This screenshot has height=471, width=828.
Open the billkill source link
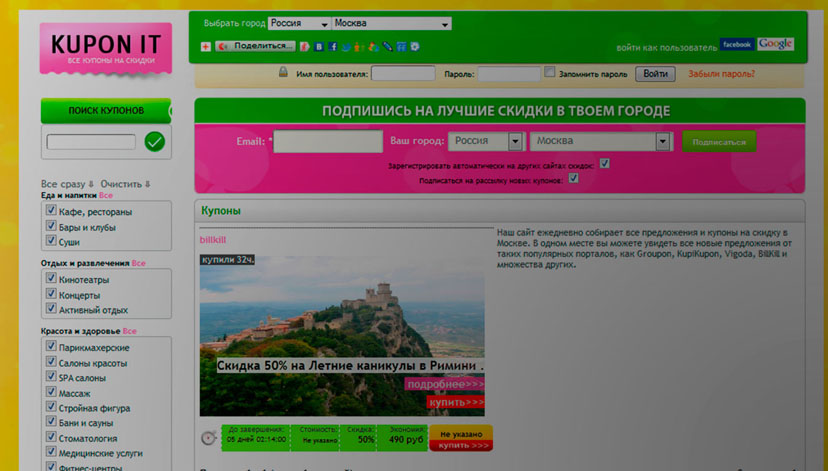[213, 240]
